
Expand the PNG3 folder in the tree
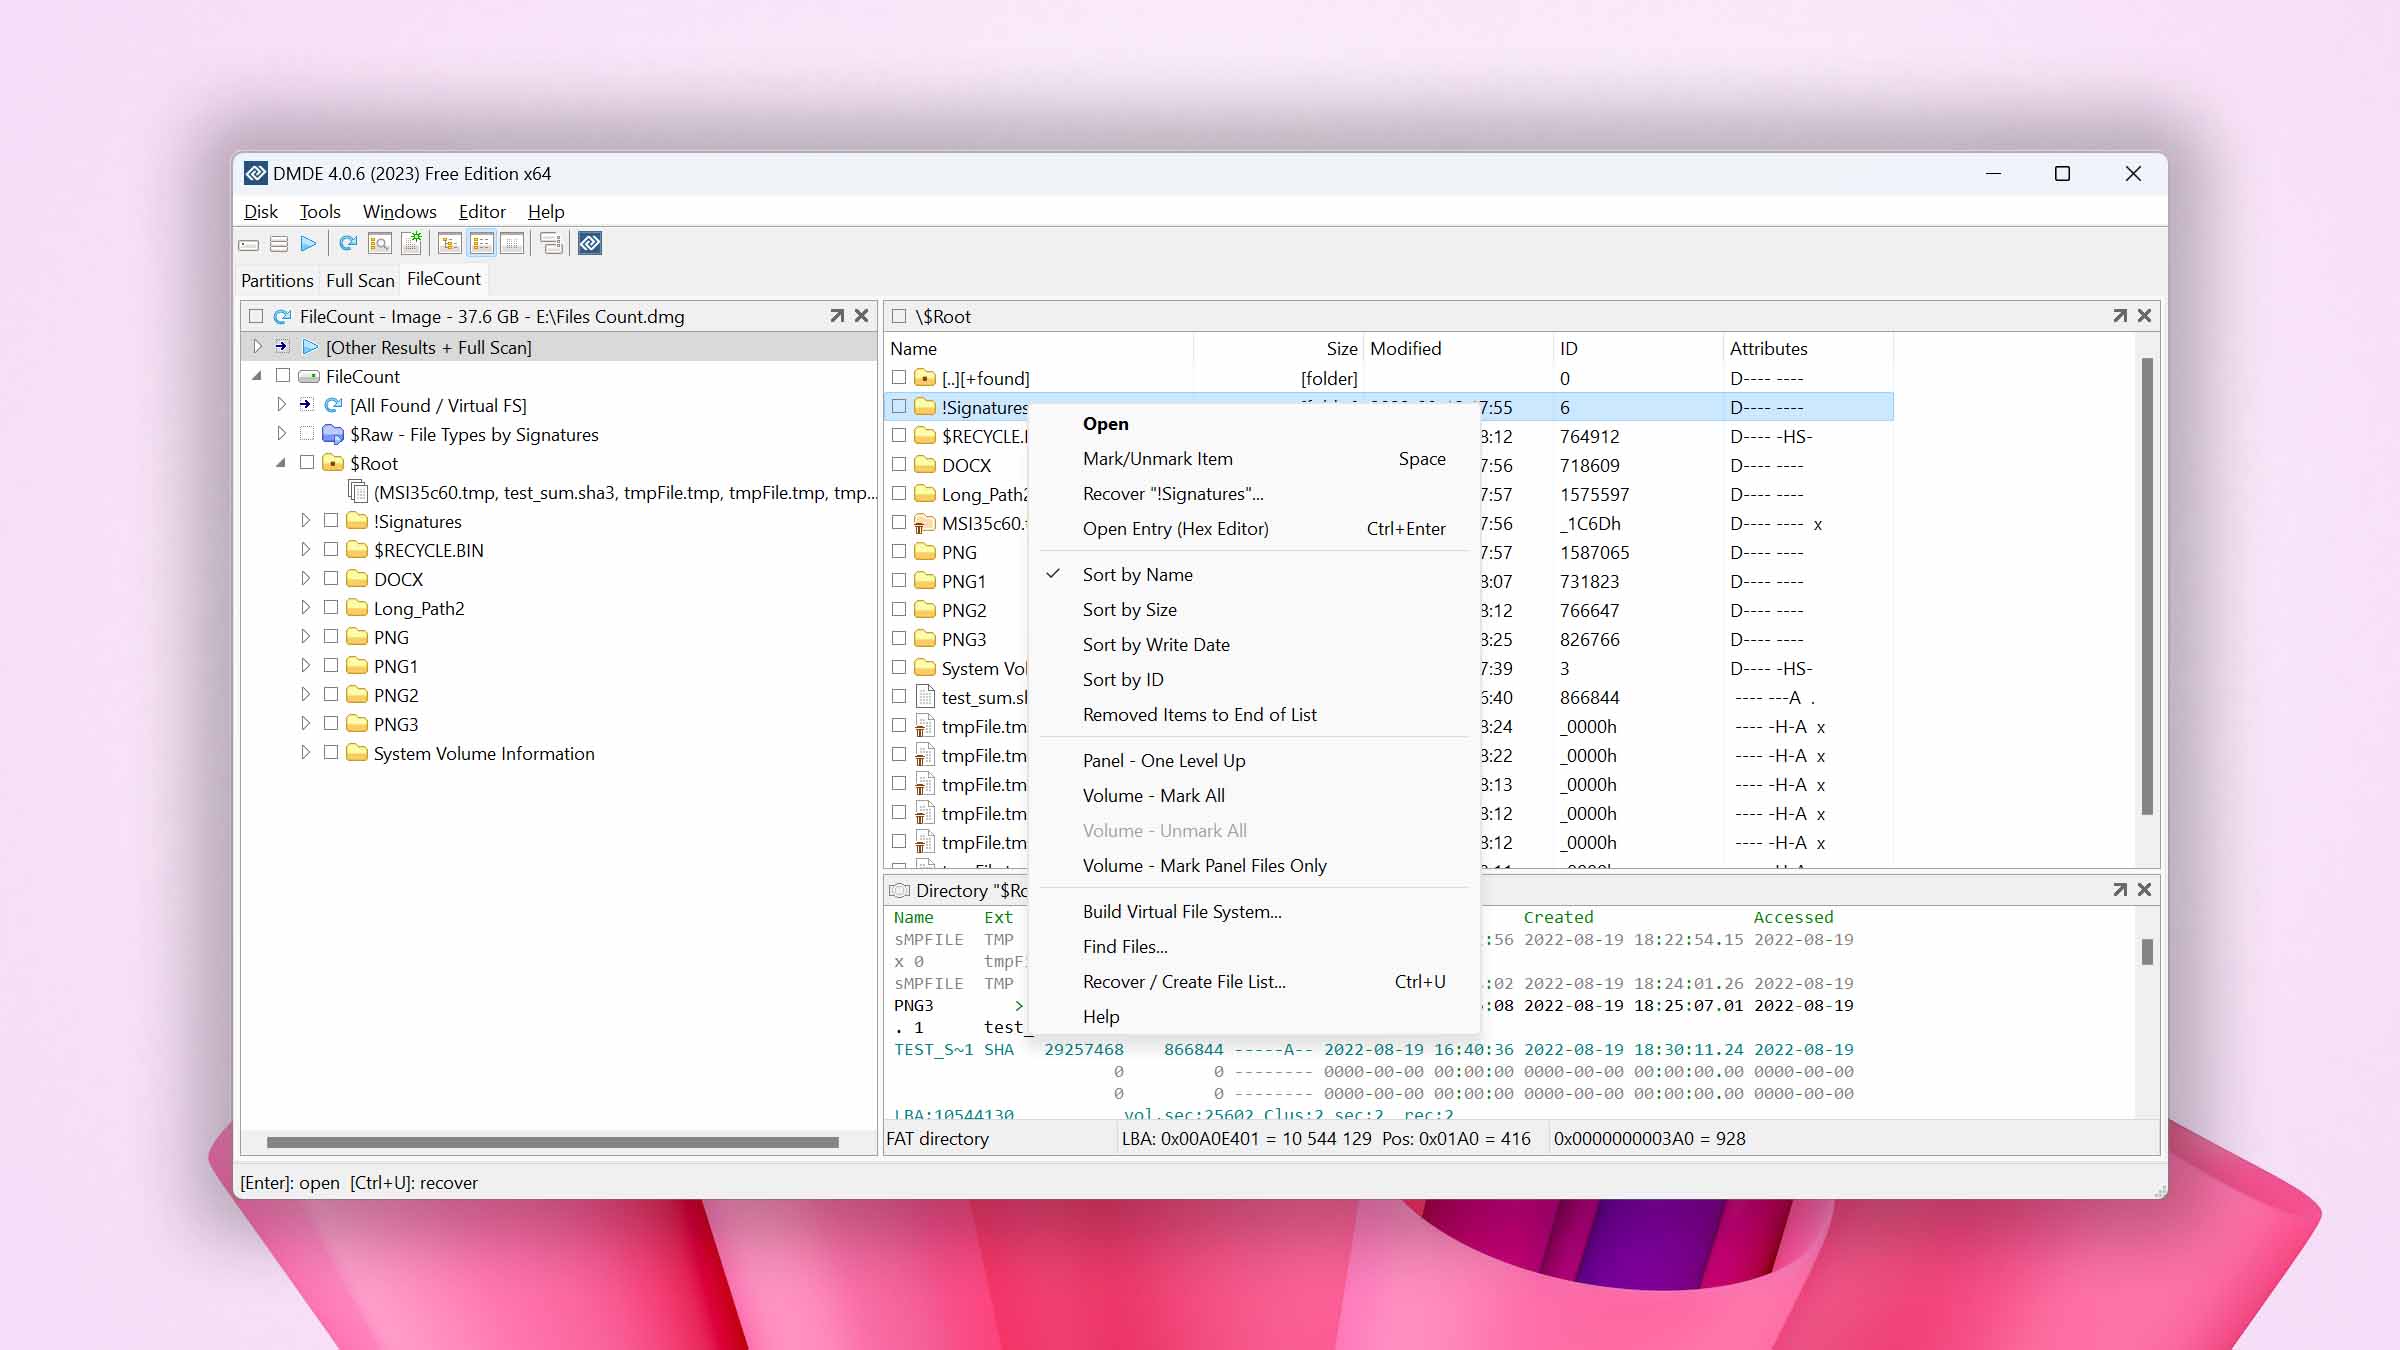pyautogui.click(x=306, y=724)
